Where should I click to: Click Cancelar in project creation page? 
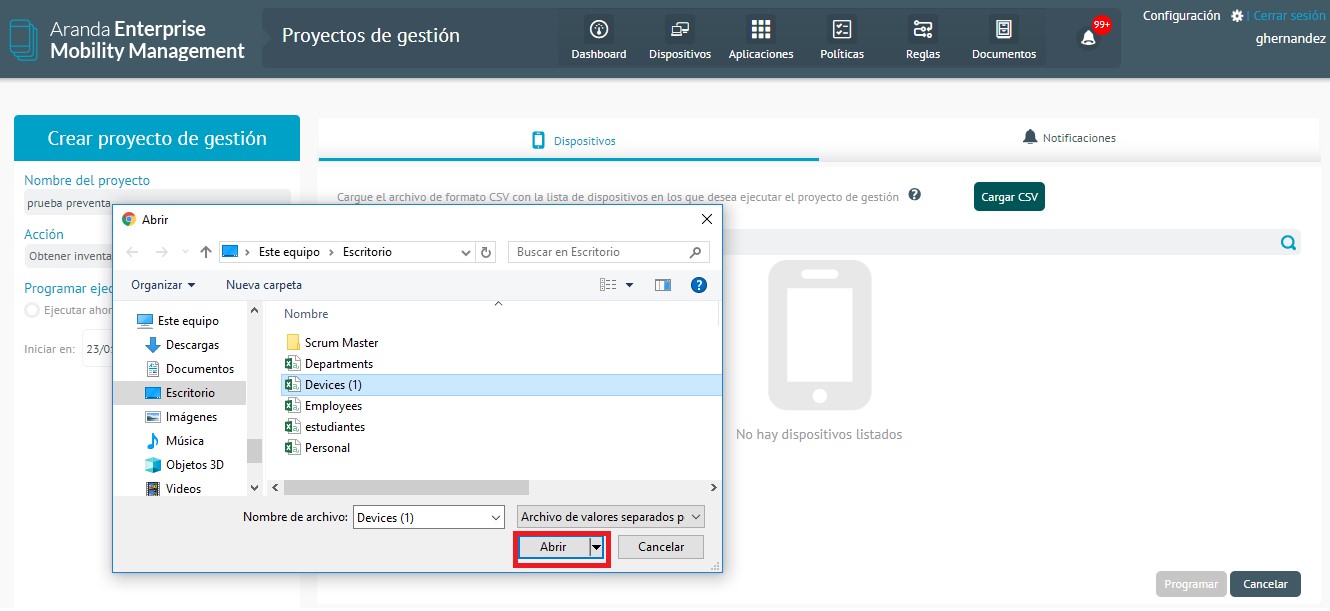click(x=1265, y=584)
